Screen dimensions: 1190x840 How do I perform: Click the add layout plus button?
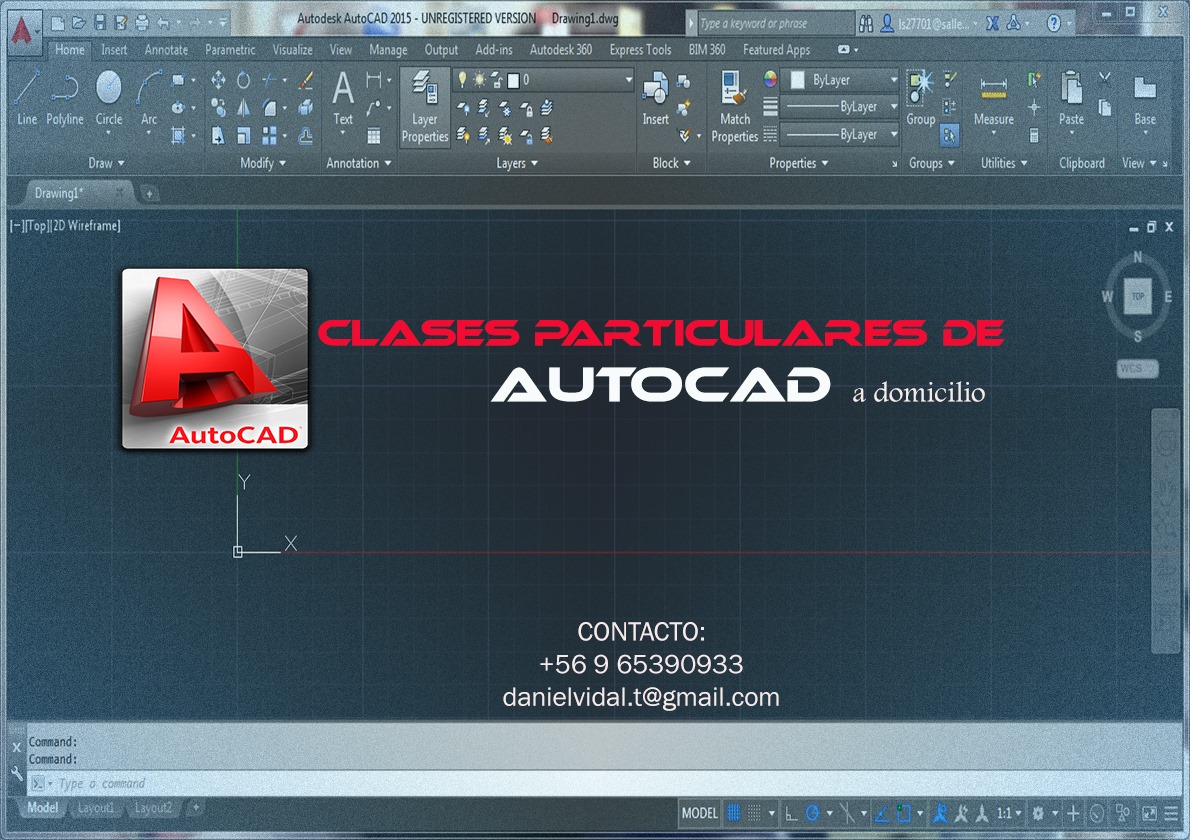tap(195, 808)
